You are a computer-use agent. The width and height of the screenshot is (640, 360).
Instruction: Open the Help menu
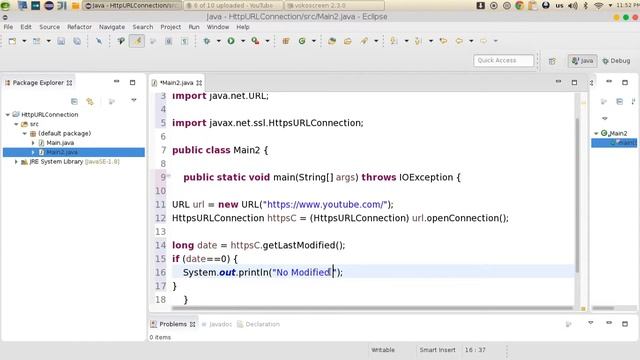tap(243, 27)
